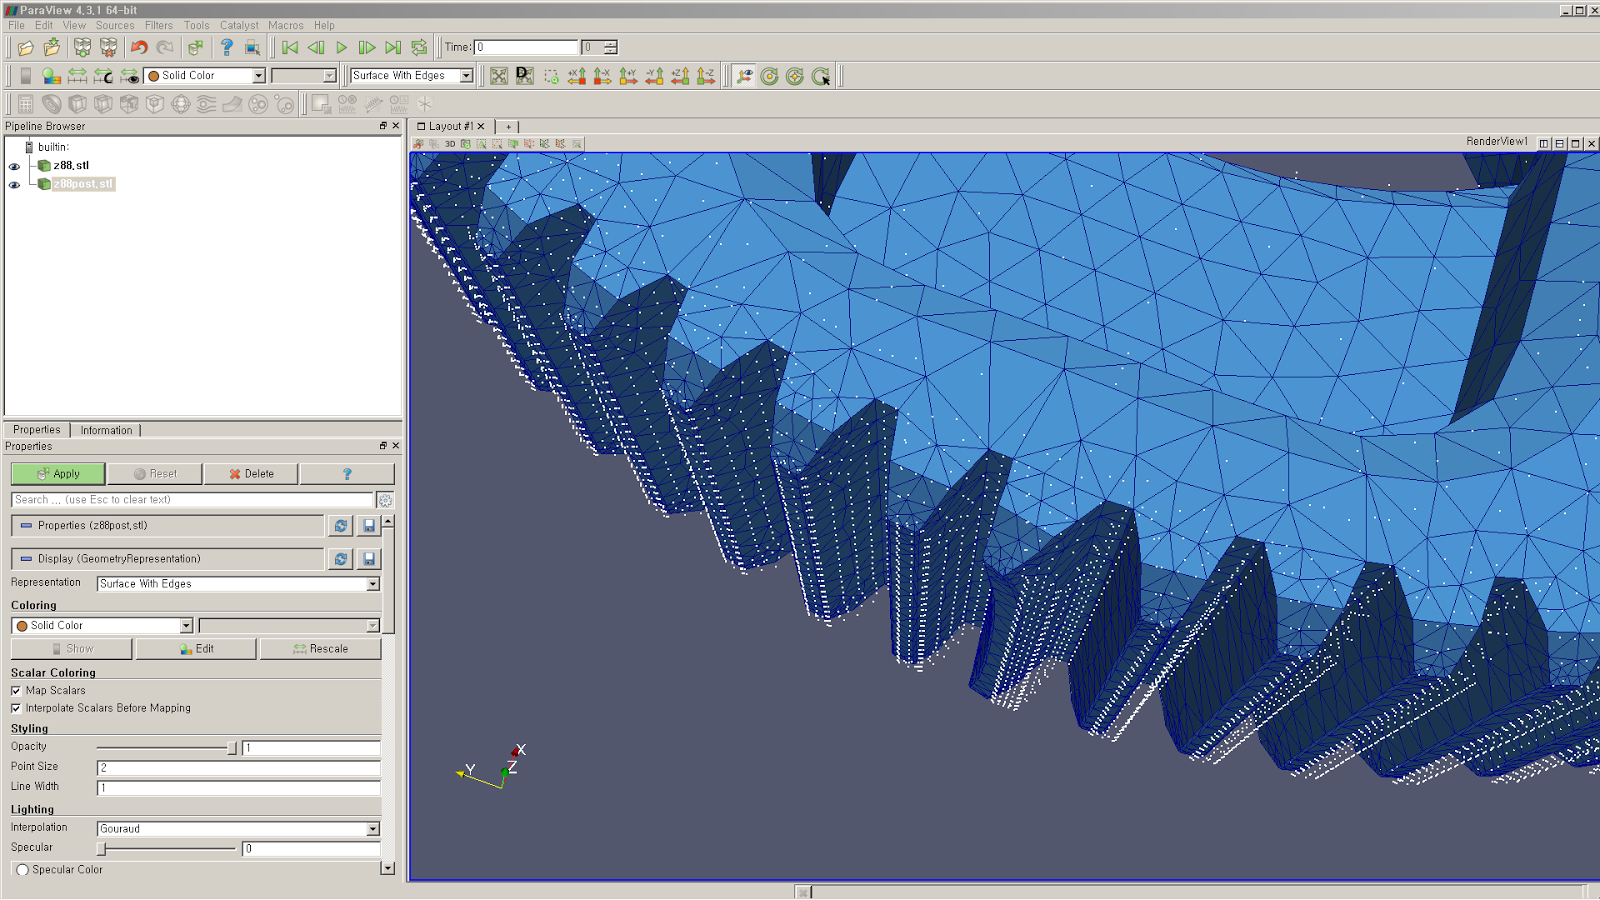Toggle the orientation axes visibility icon
This screenshot has width=1600, height=900.
[742, 75]
